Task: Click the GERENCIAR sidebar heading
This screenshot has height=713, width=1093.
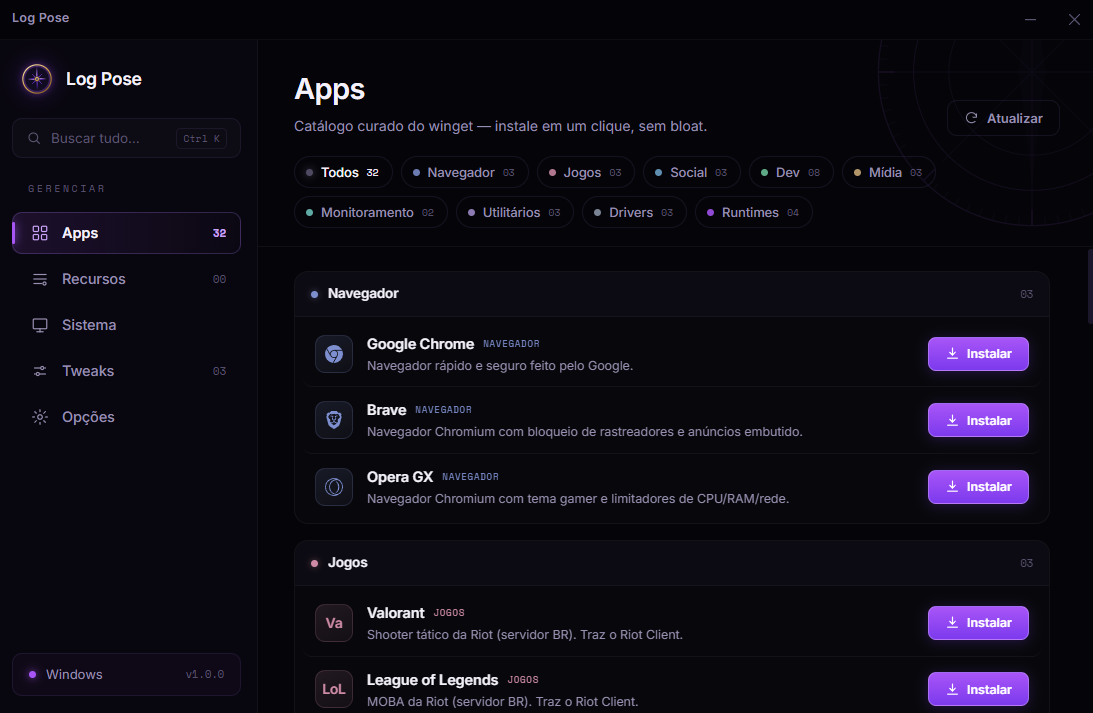Action: coord(66,189)
